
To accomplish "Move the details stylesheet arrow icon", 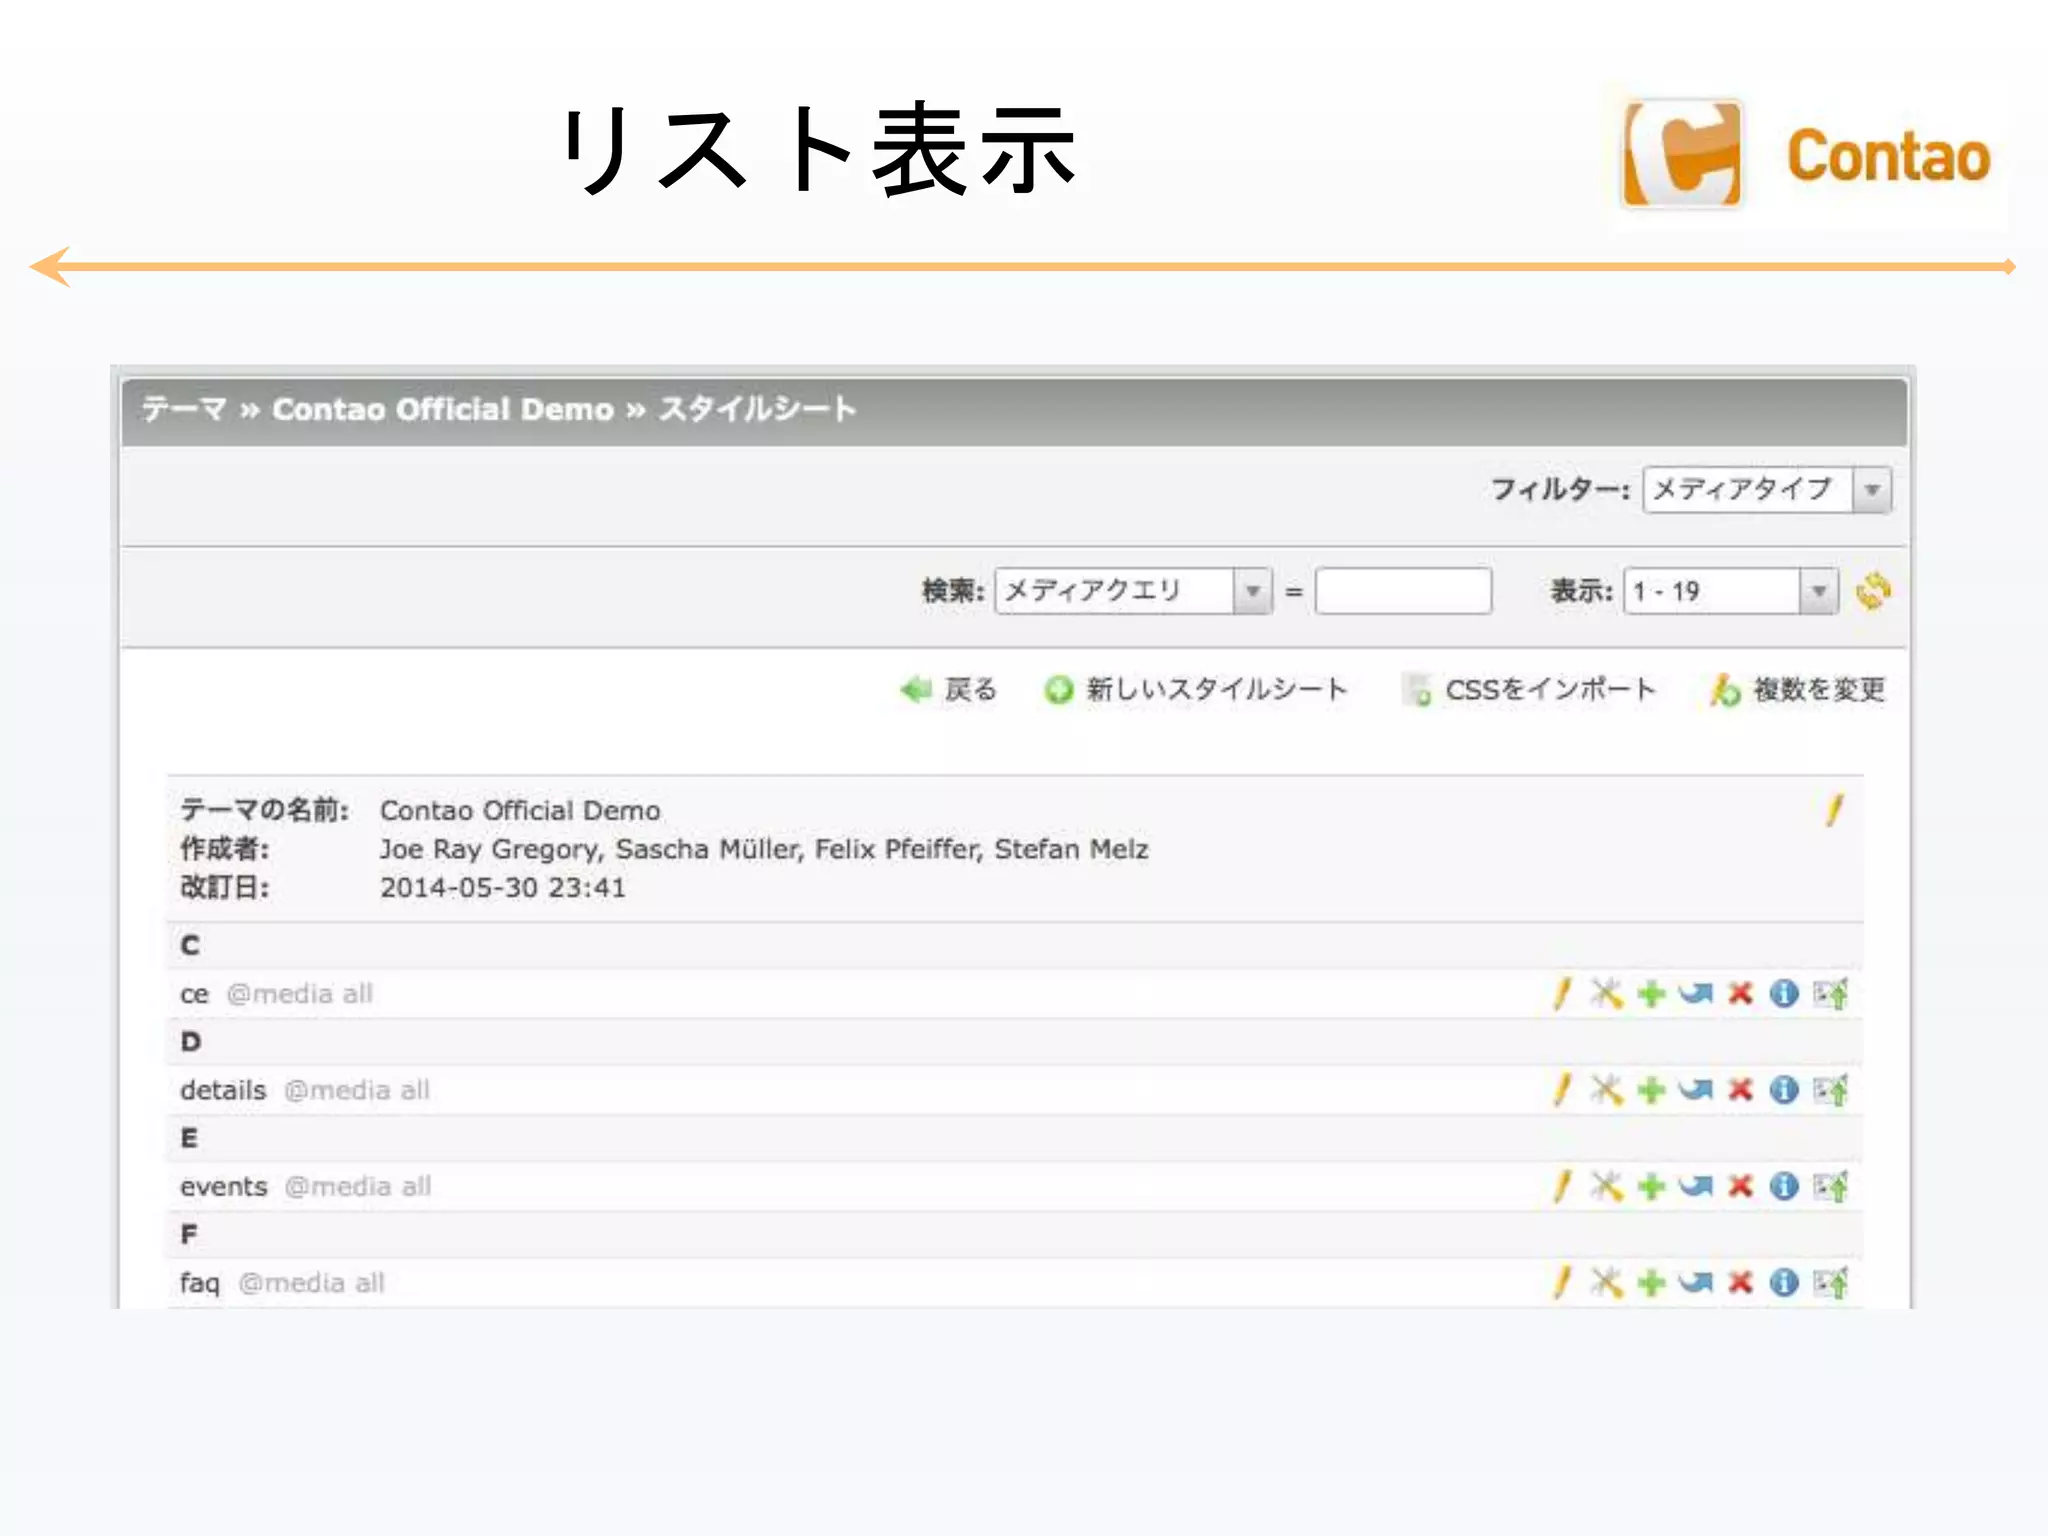I will click(1695, 1090).
